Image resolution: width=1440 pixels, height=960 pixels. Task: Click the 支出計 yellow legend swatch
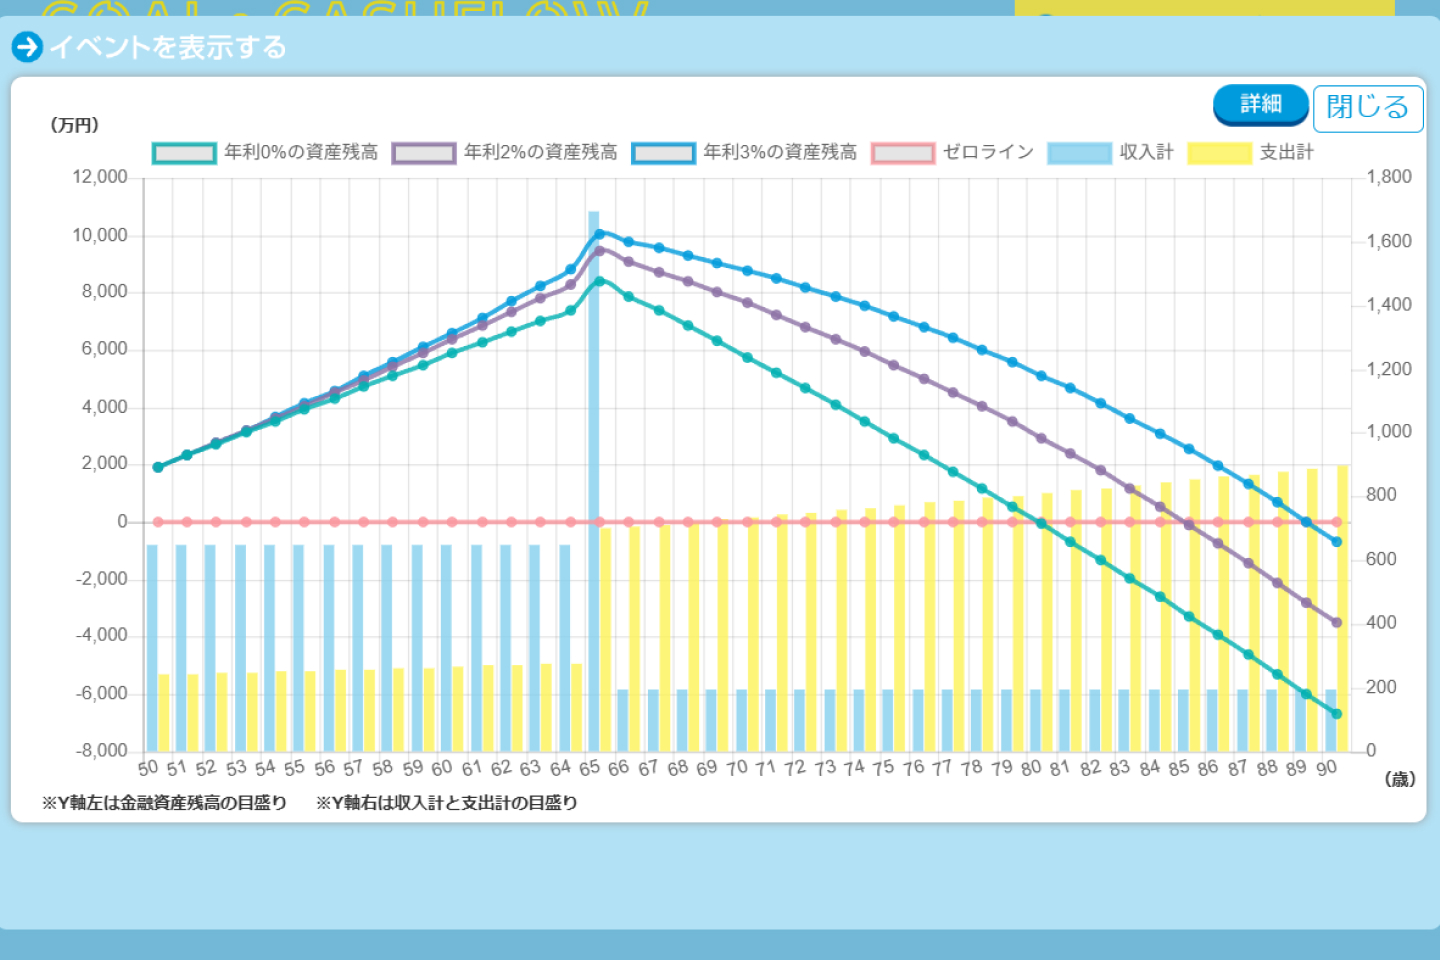1219,153
